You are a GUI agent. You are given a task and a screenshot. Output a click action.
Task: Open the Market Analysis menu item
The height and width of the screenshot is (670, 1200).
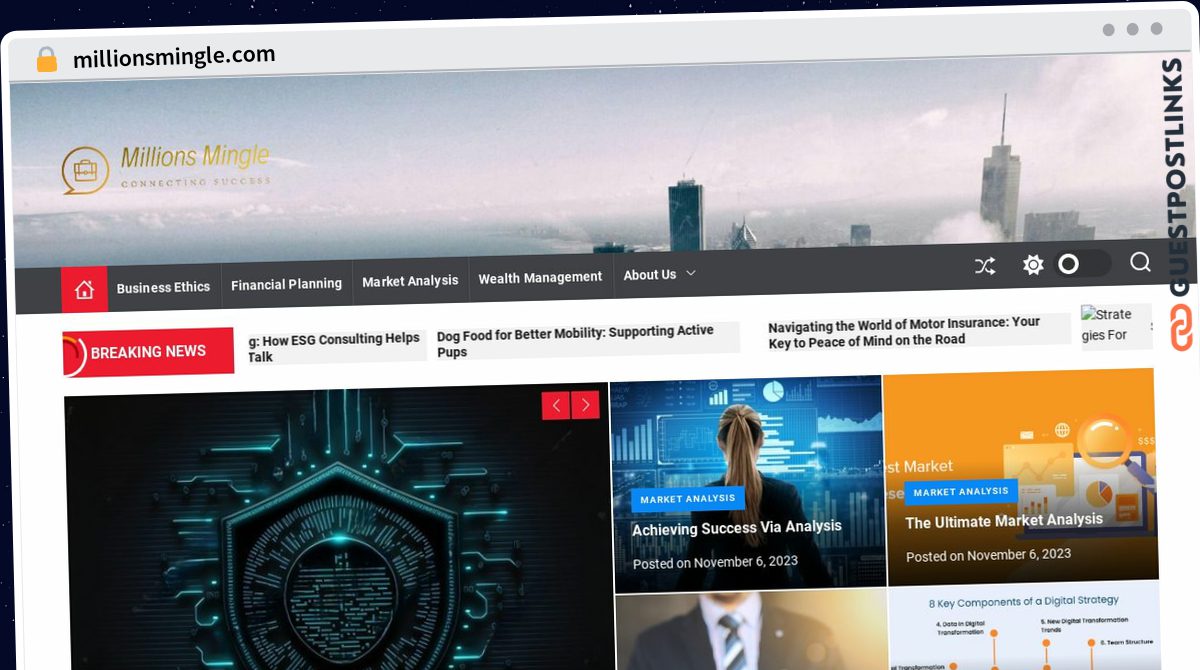(x=410, y=281)
